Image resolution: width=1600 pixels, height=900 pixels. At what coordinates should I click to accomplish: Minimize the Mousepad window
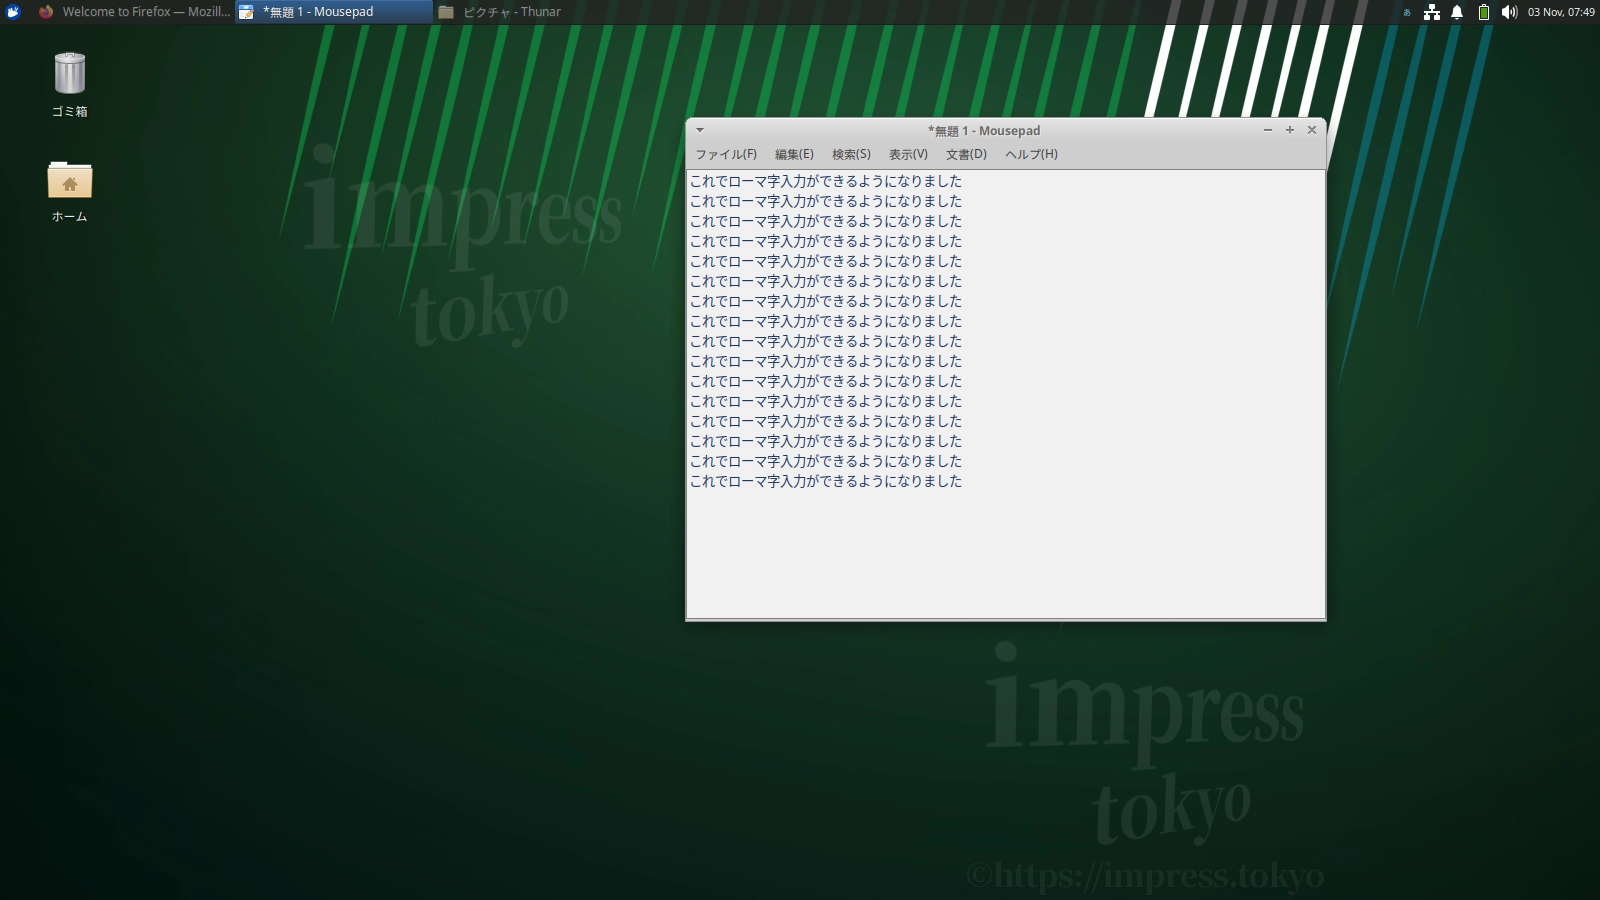[1268, 130]
